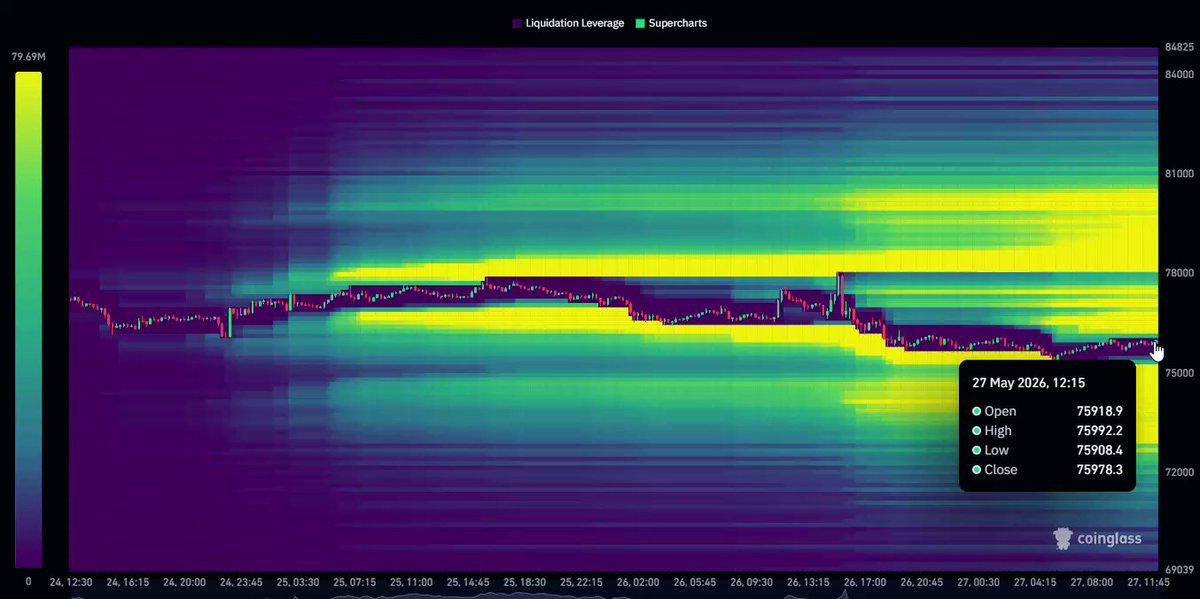The width and height of the screenshot is (1200, 599).
Task: Click the Close value 75978.3
Action: 1100,470
